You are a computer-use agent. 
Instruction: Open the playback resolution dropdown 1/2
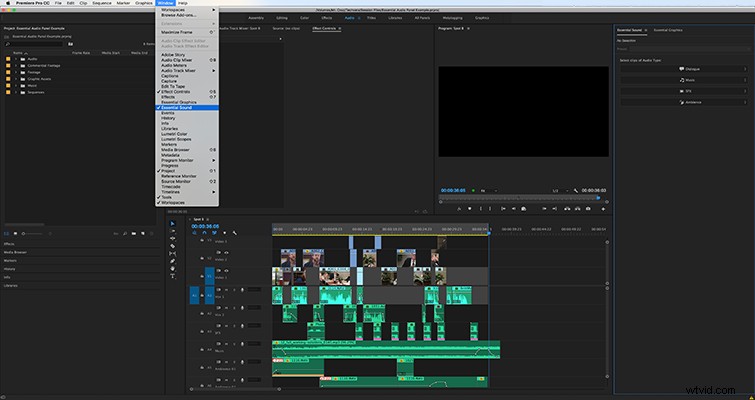tap(558, 191)
